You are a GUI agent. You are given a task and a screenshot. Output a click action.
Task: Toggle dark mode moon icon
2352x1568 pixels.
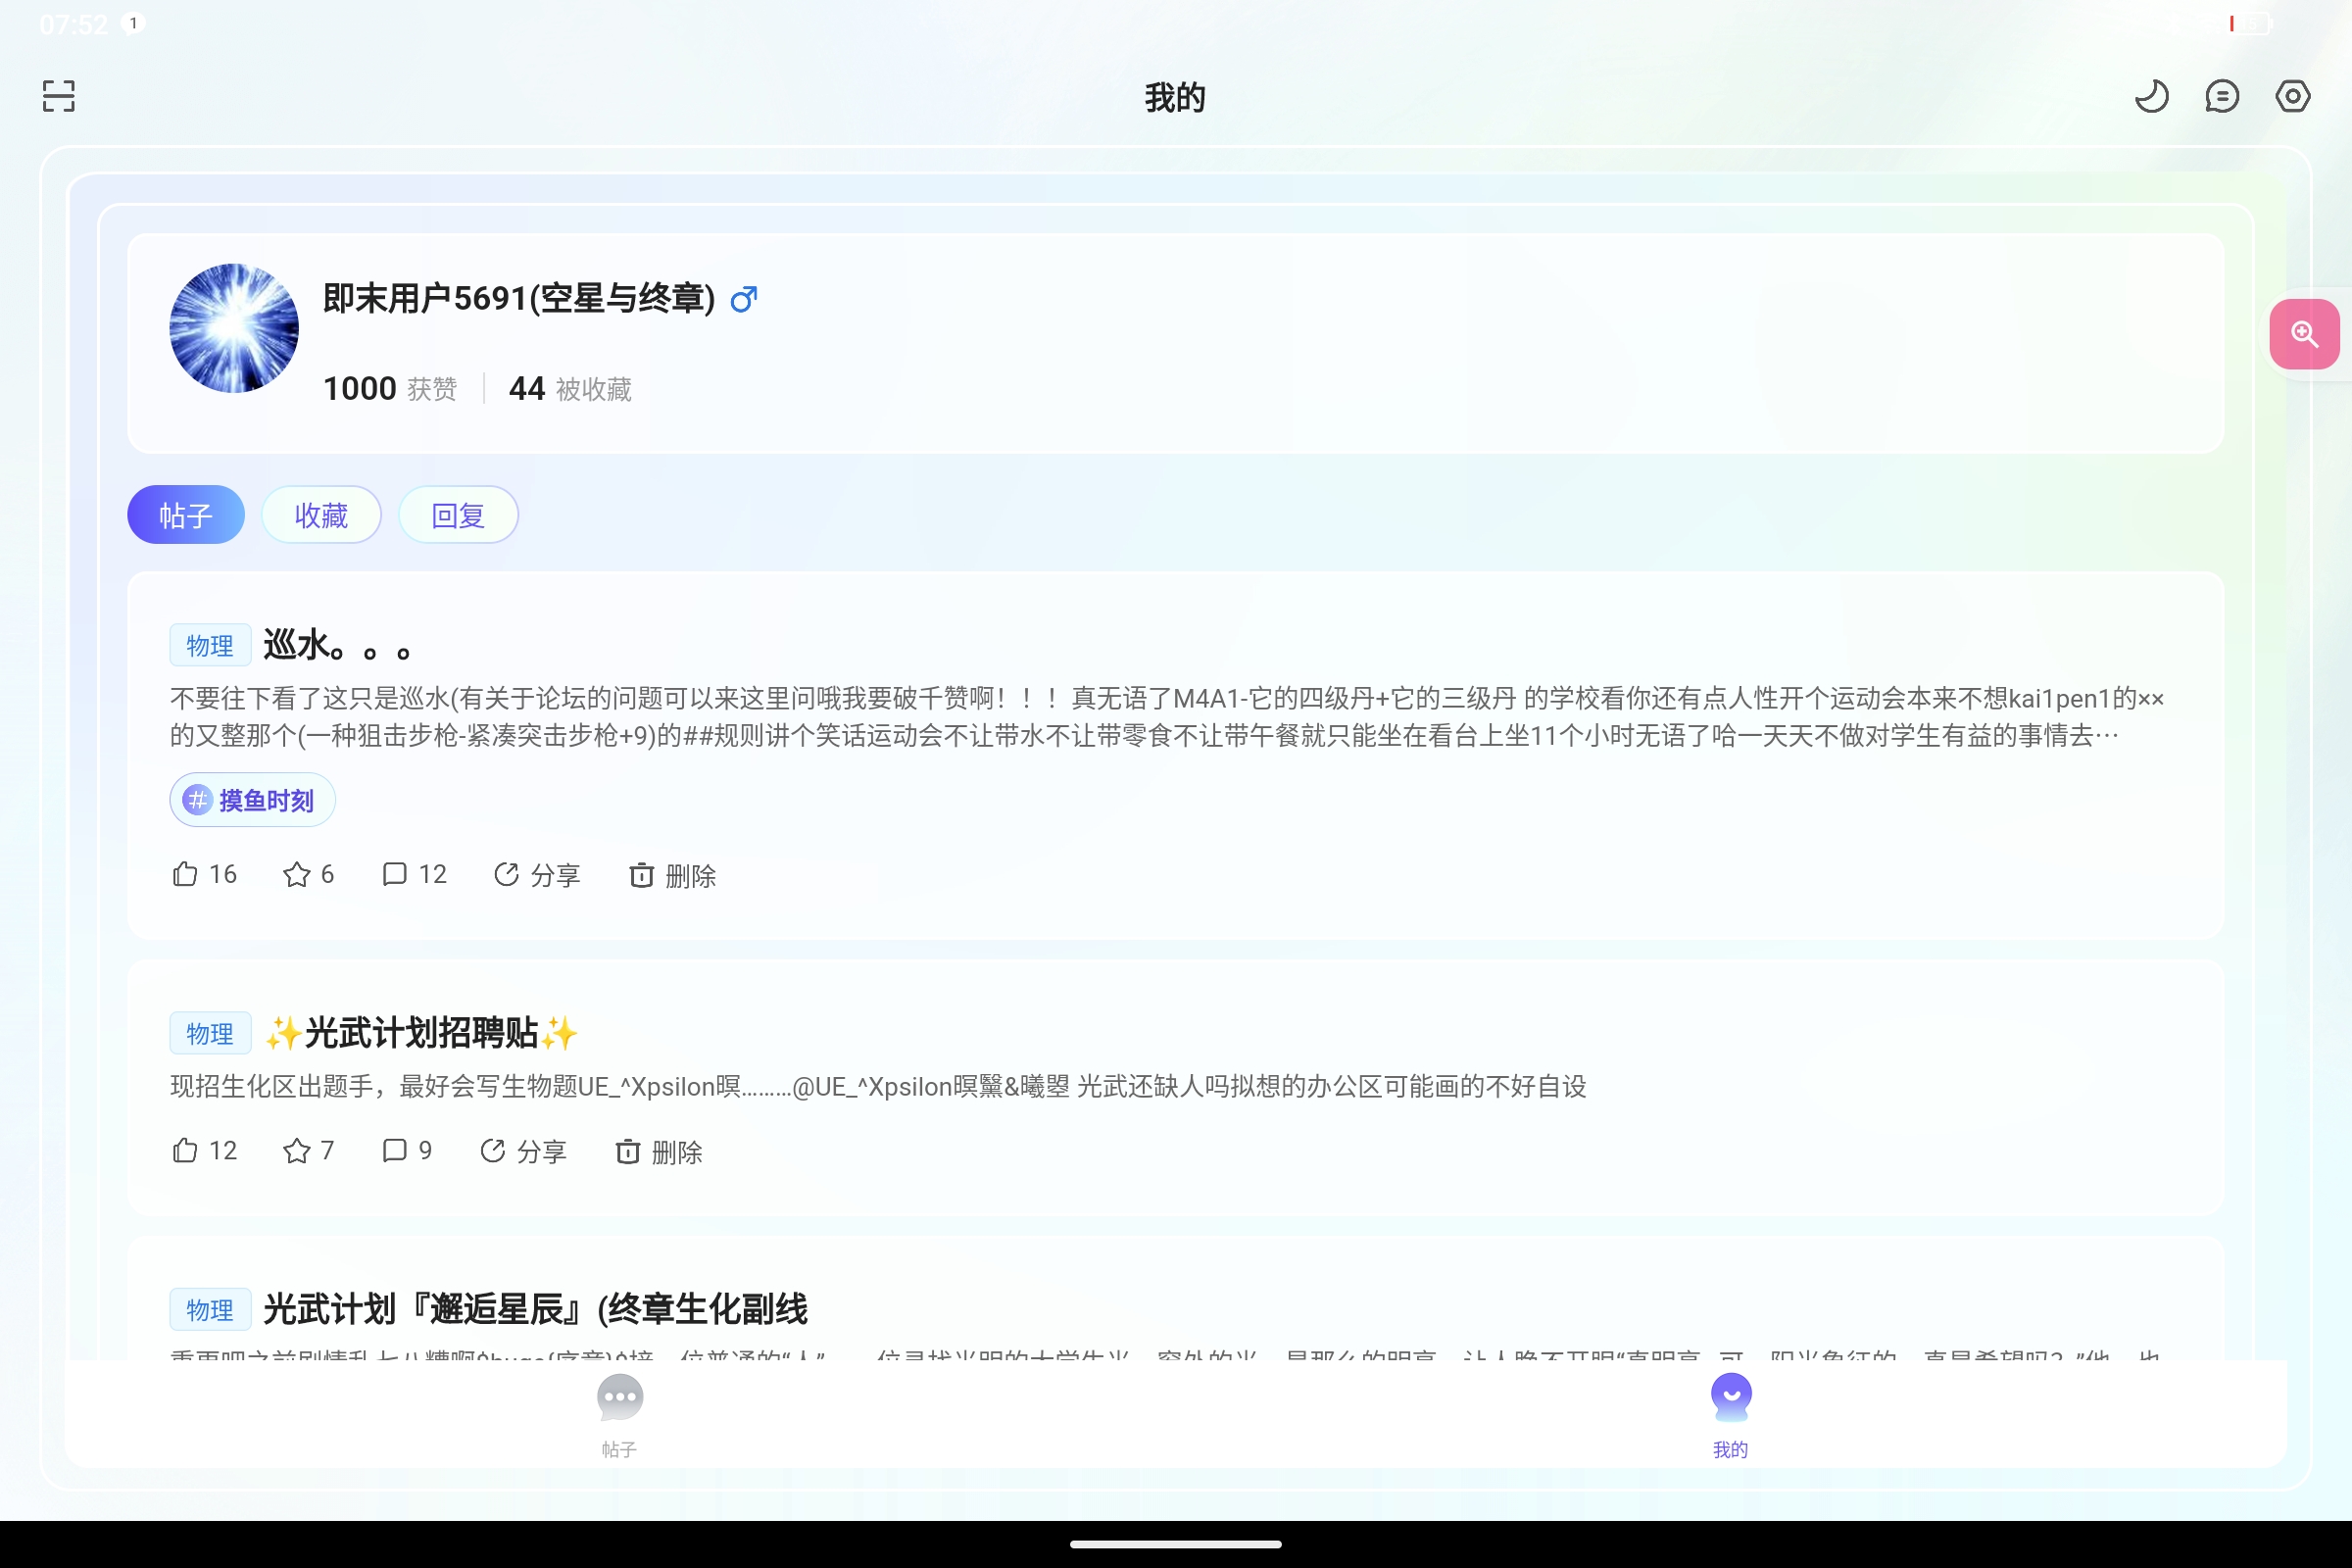pyautogui.click(x=2151, y=96)
